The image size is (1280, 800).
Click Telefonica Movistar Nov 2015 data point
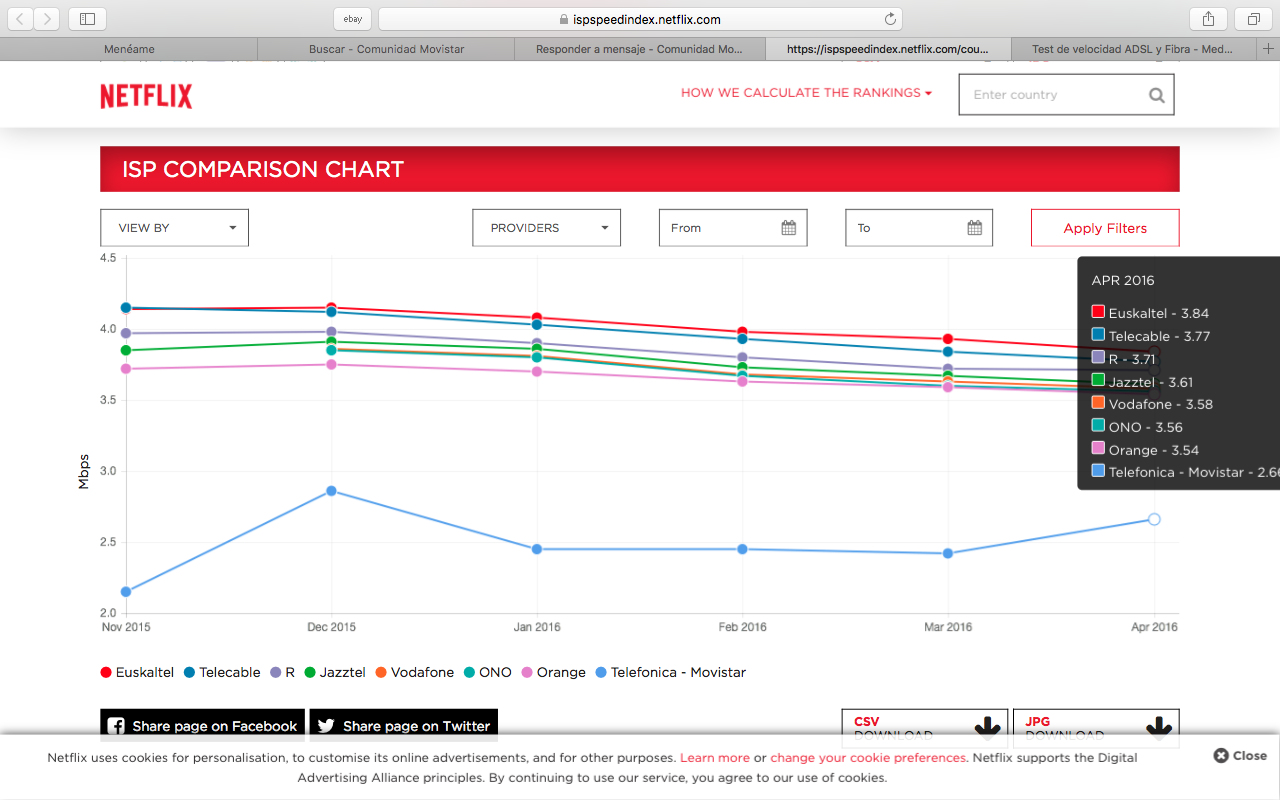(126, 591)
